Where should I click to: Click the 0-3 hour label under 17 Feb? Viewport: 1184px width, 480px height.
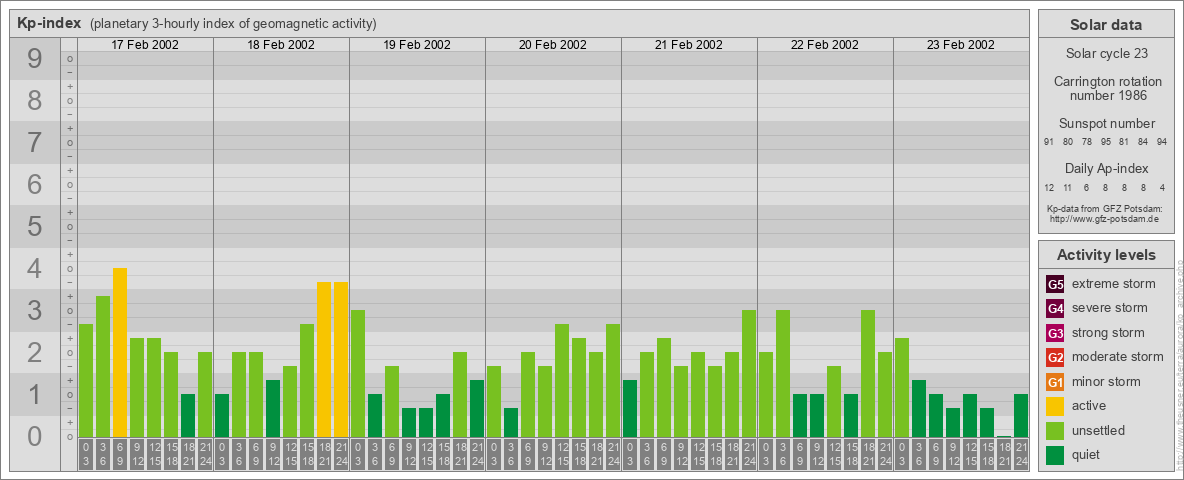pos(86,455)
